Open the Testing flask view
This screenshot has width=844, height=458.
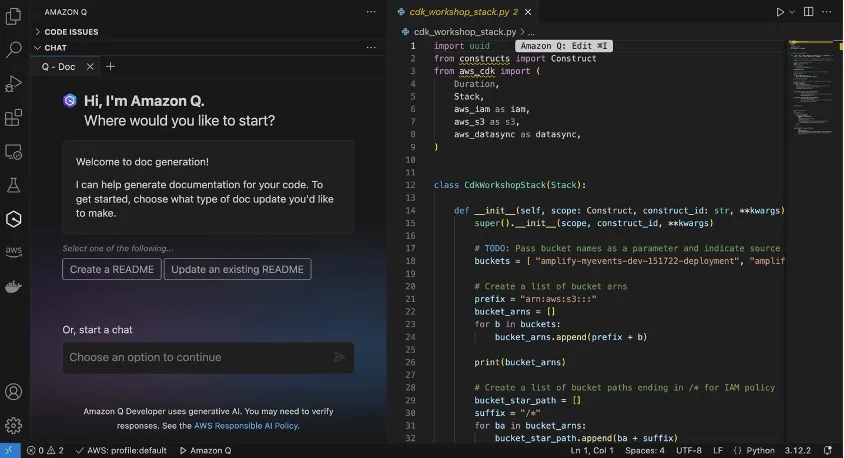point(13,185)
